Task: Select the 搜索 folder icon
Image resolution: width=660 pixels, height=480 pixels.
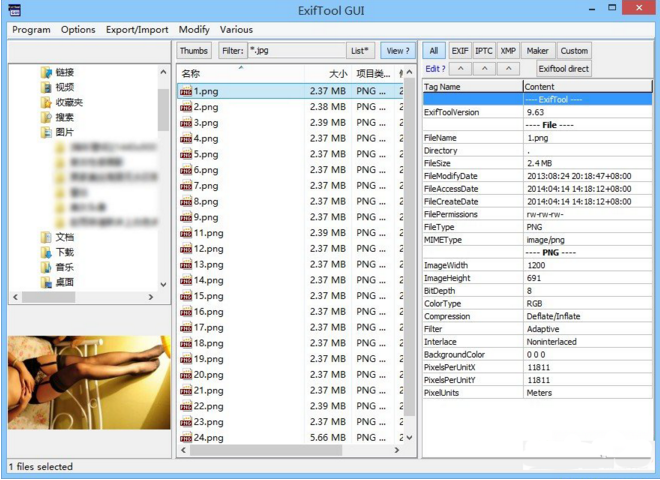Action: coord(46,117)
